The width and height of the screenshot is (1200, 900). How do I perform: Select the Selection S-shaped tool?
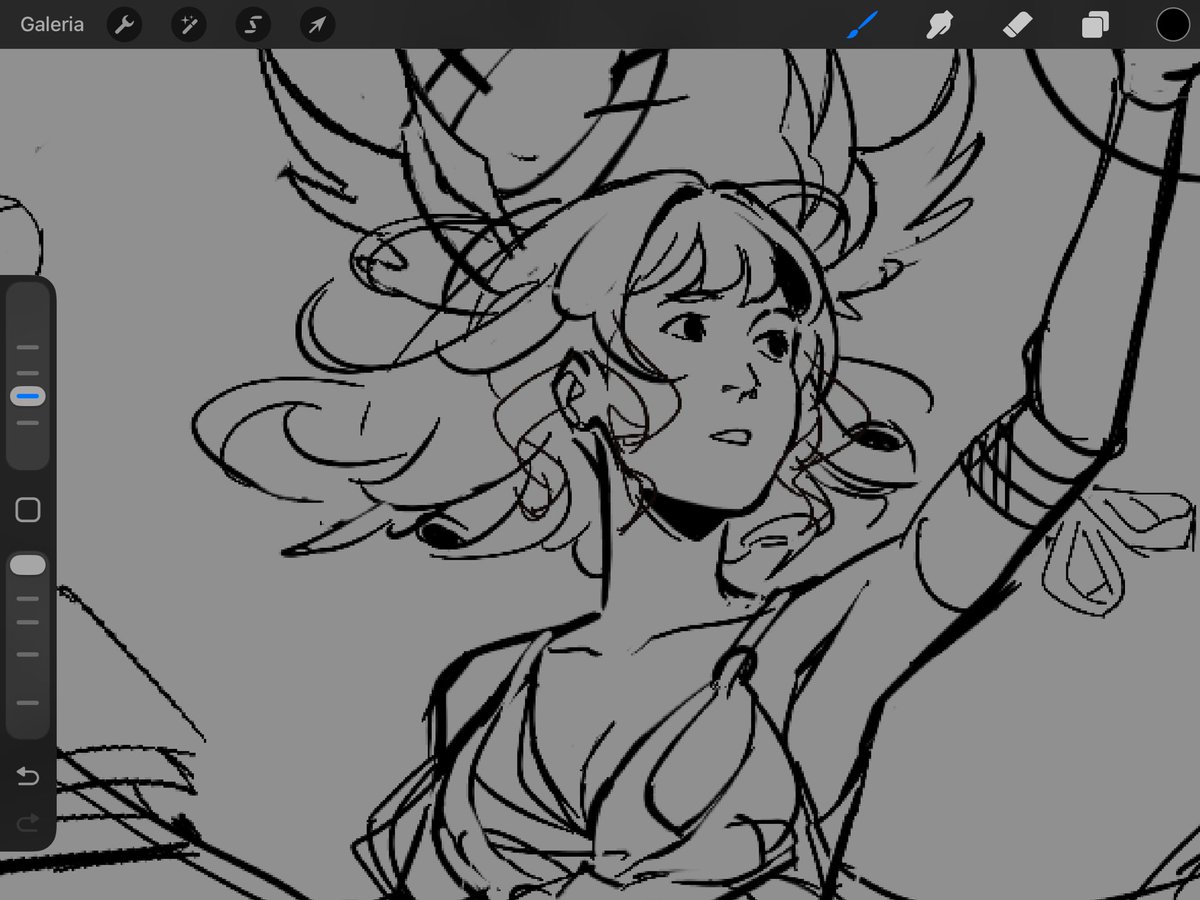[x=253, y=25]
